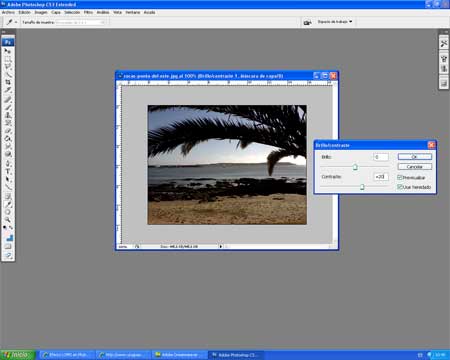Image resolution: width=450 pixels, height=360 pixels.
Task: Select the Quick Selection tool
Action: point(8,74)
